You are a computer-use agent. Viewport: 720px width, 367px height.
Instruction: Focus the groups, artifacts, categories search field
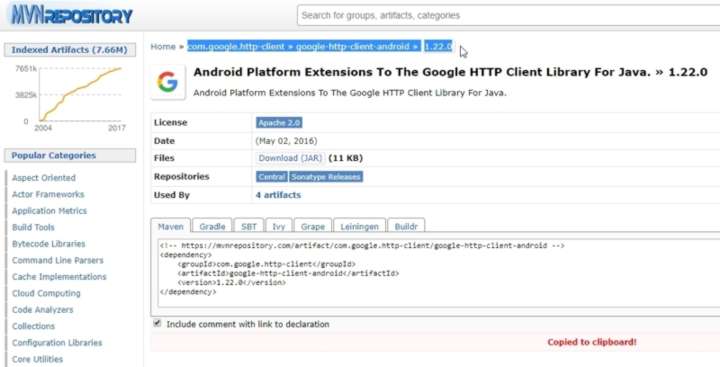pos(508,15)
